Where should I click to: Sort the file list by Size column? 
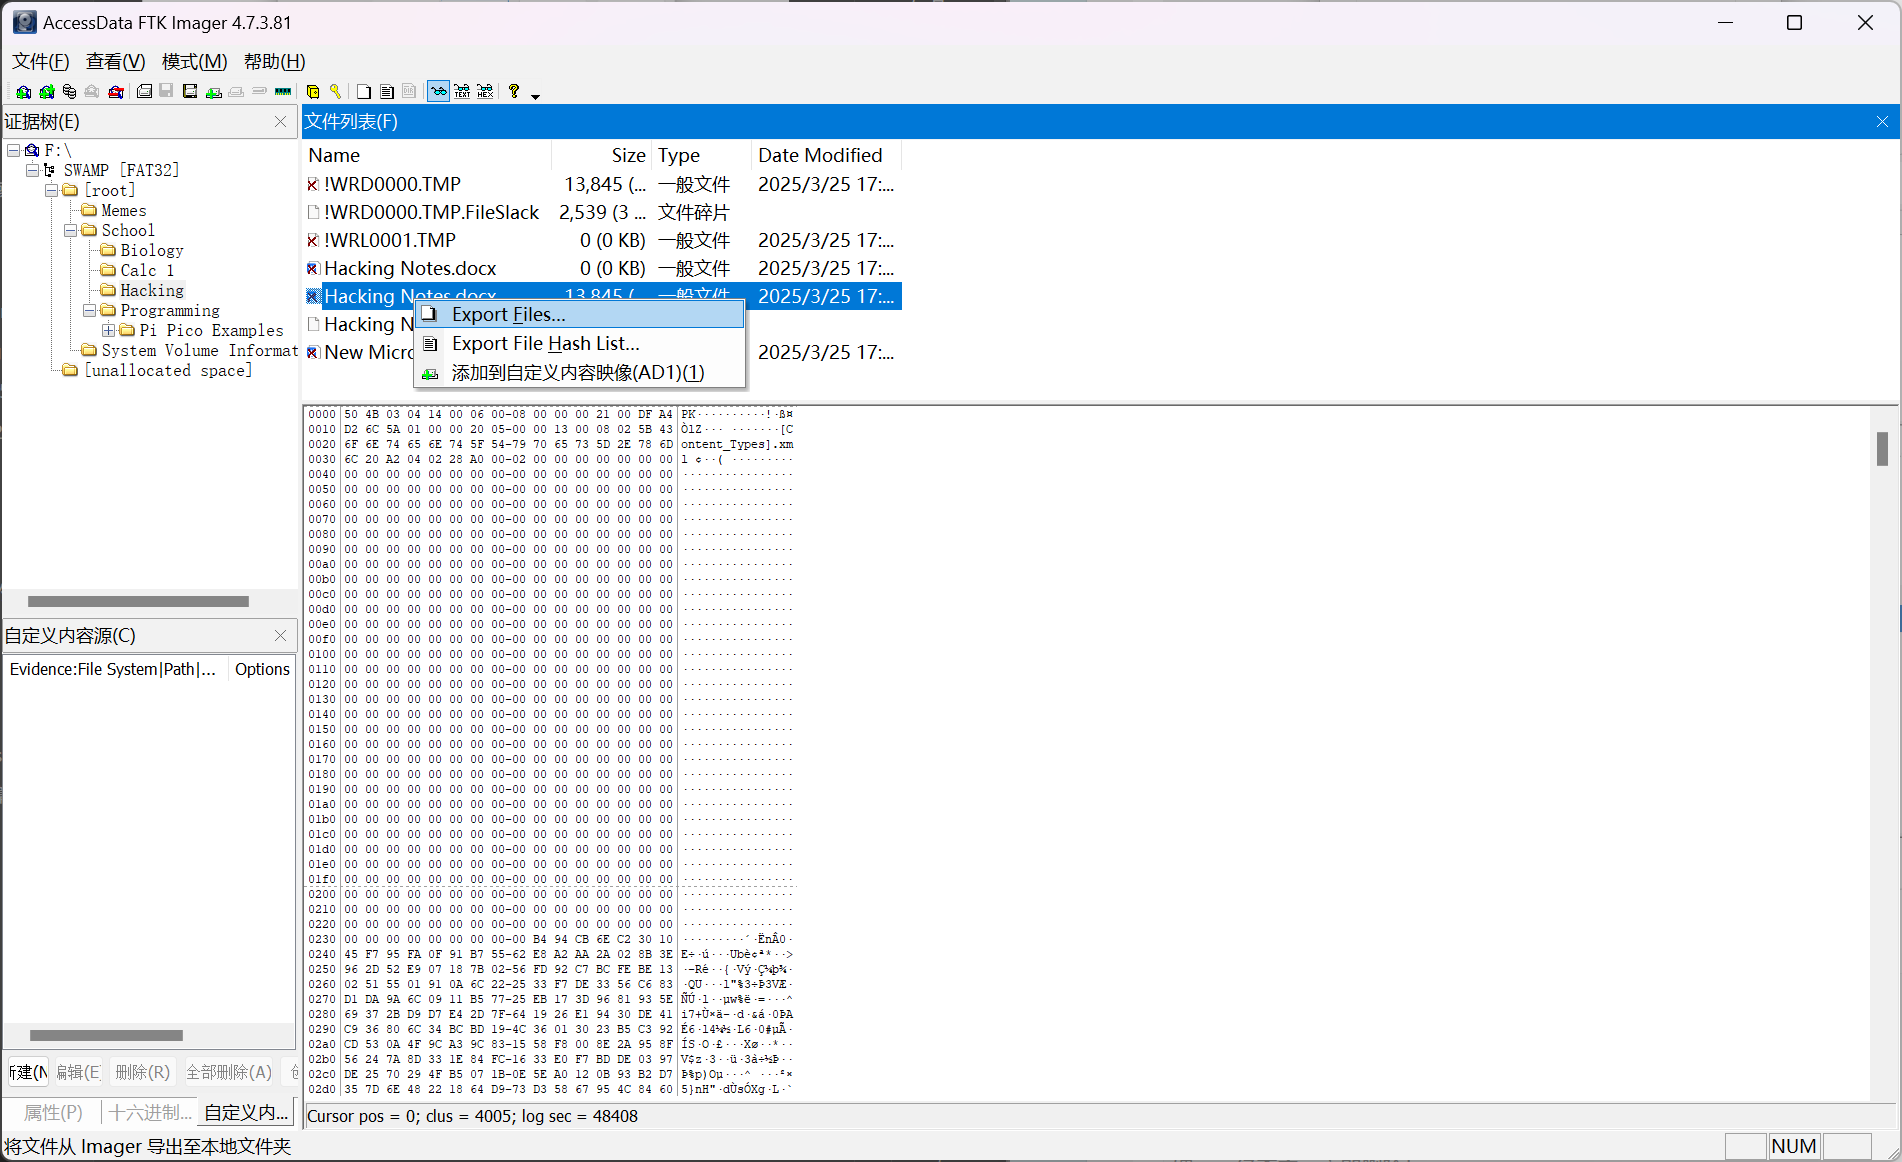click(x=602, y=155)
